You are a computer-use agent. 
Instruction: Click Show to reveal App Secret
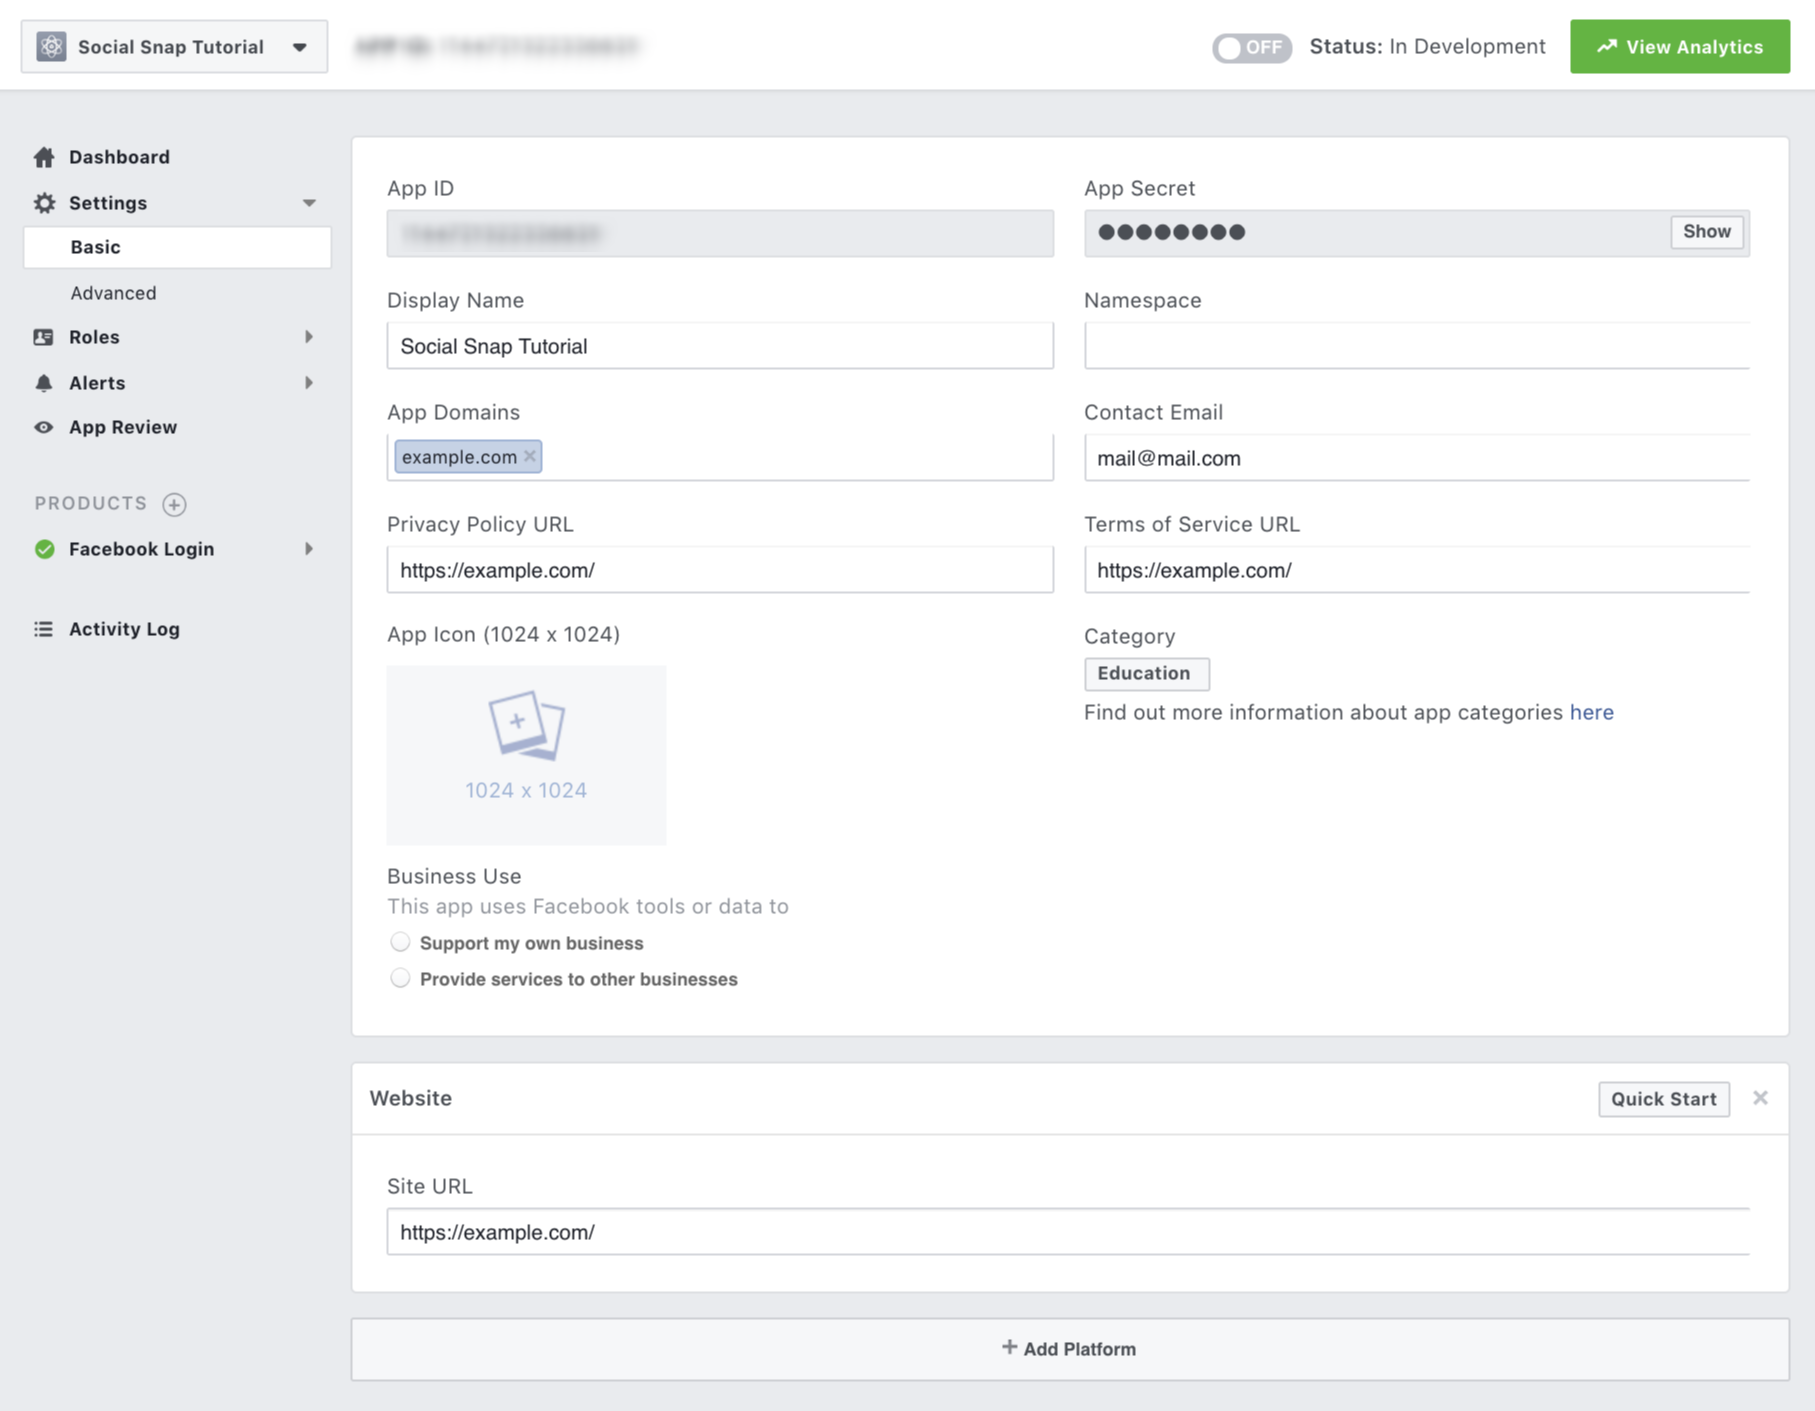pos(1706,231)
